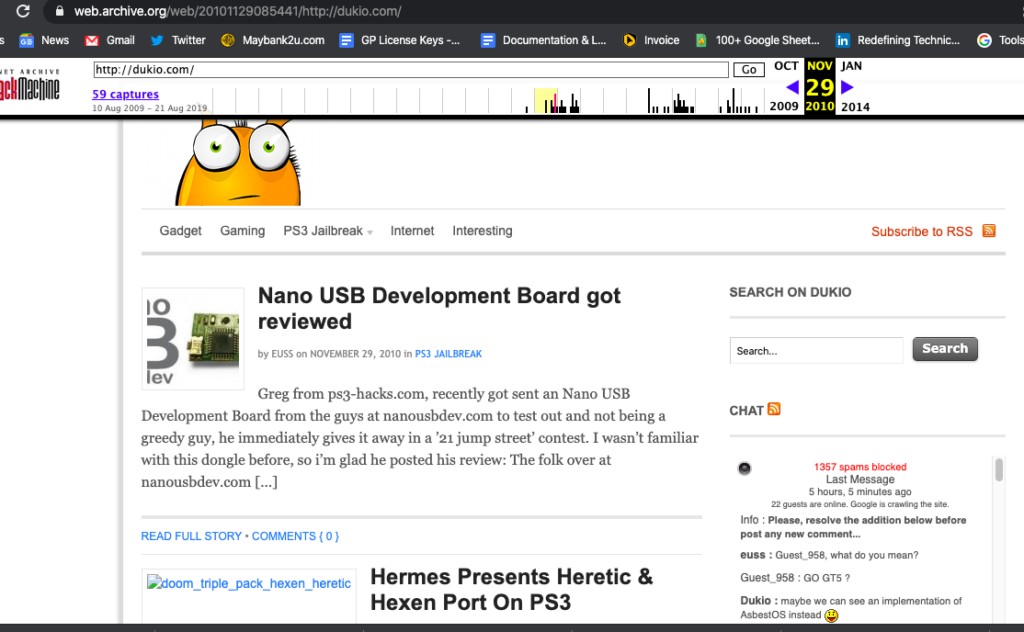This screenshot has width=1024, height=632.
Task: Open the PS3 JAILBREAK category link
Action: (448, 354)
